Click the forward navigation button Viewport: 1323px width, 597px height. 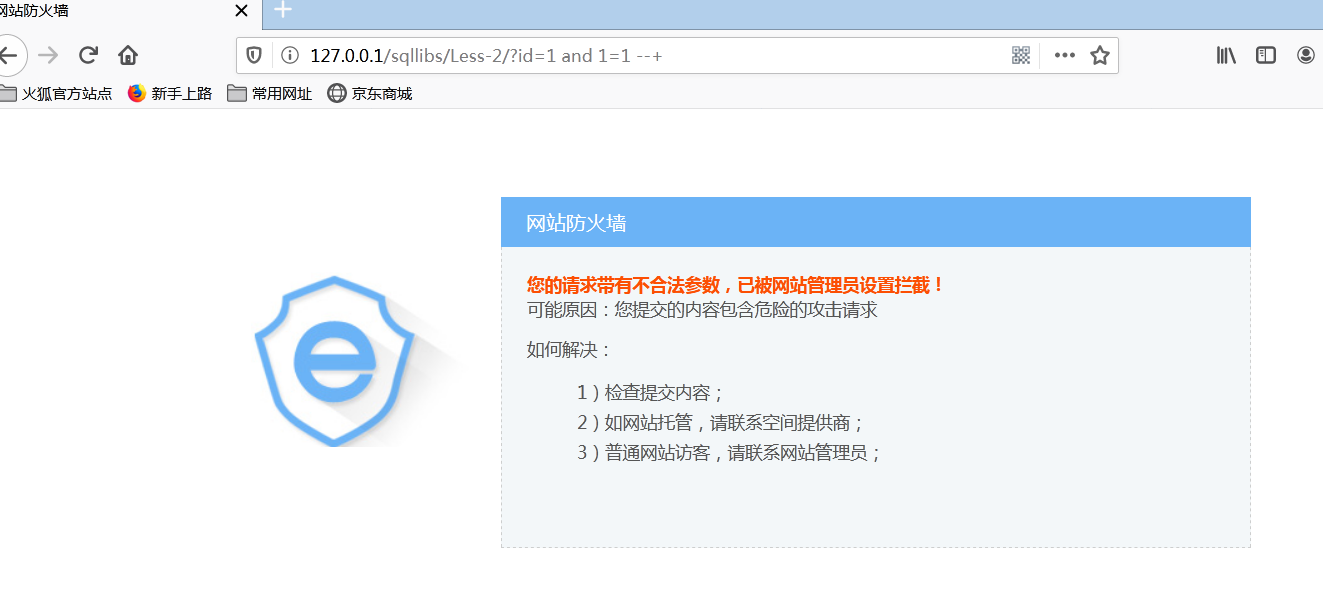(48, 55)
